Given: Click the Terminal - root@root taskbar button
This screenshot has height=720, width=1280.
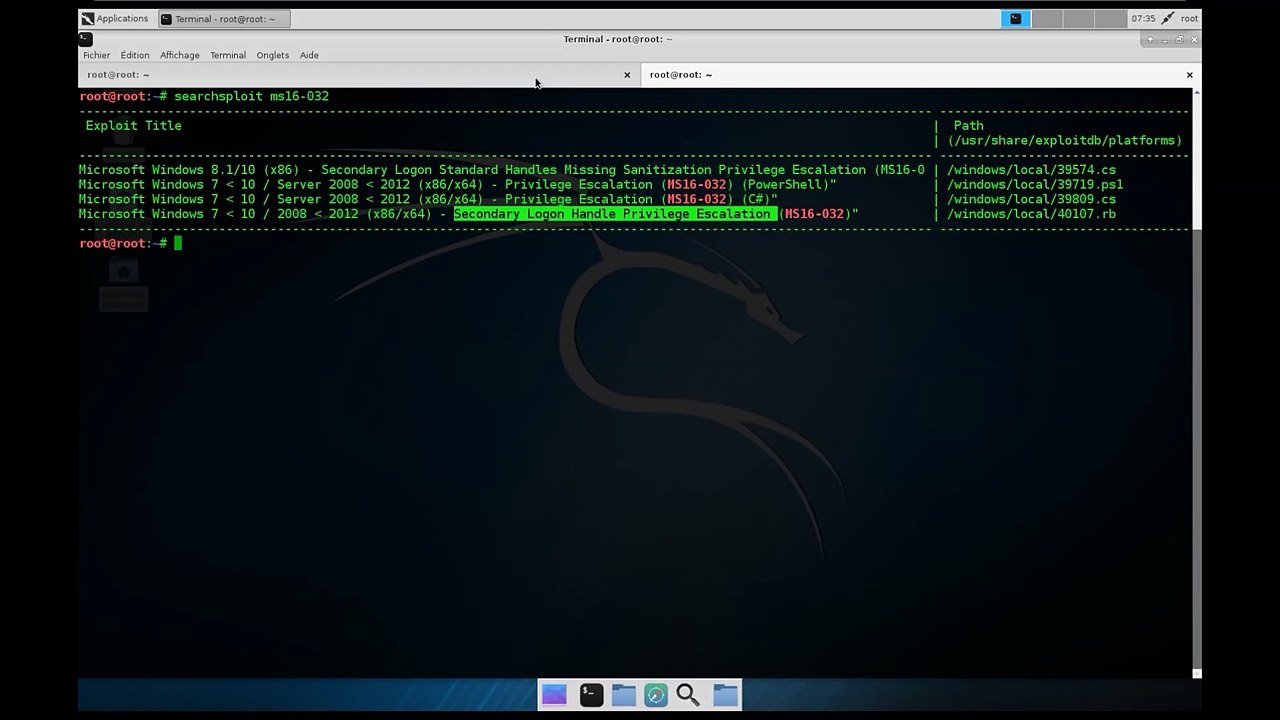Looking at the screenshot, I should point(224,18).
